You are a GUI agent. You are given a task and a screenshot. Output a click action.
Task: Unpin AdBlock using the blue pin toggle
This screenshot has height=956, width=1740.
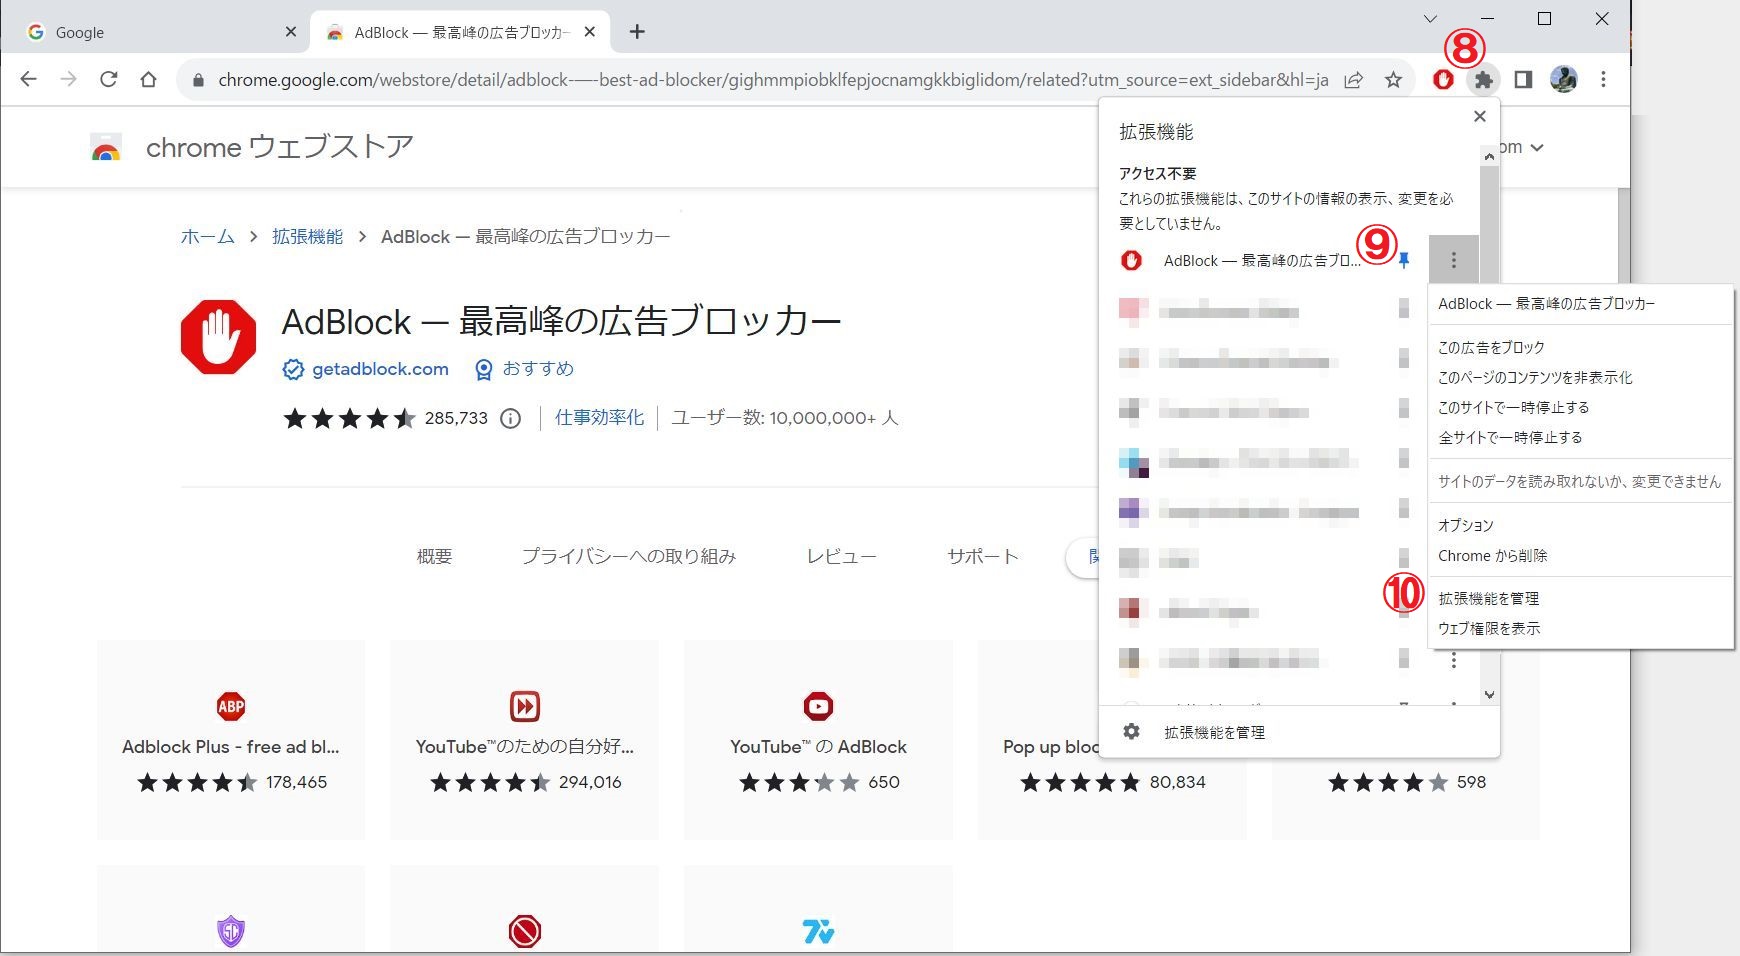[1404, 260]
